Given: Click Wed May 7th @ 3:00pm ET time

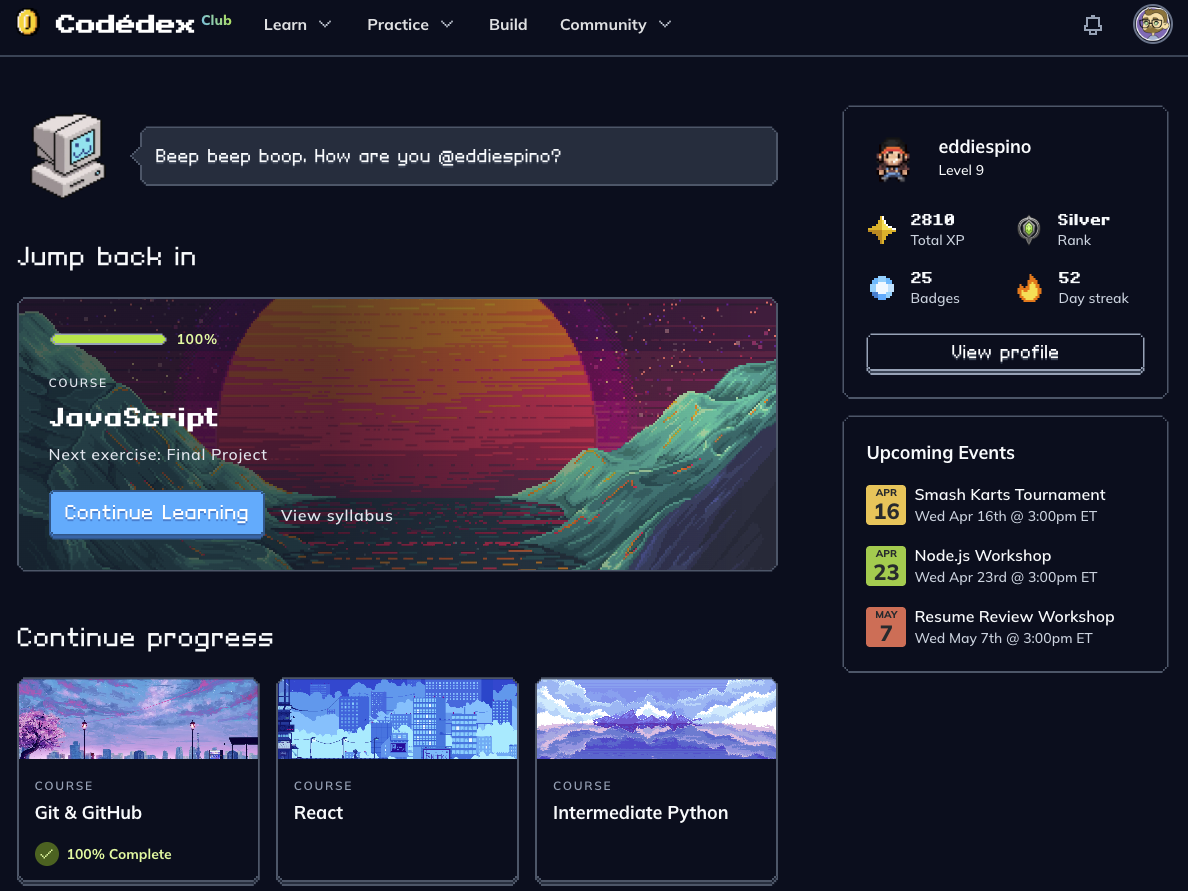Looking at the screenshot, I should (1003, 639).
